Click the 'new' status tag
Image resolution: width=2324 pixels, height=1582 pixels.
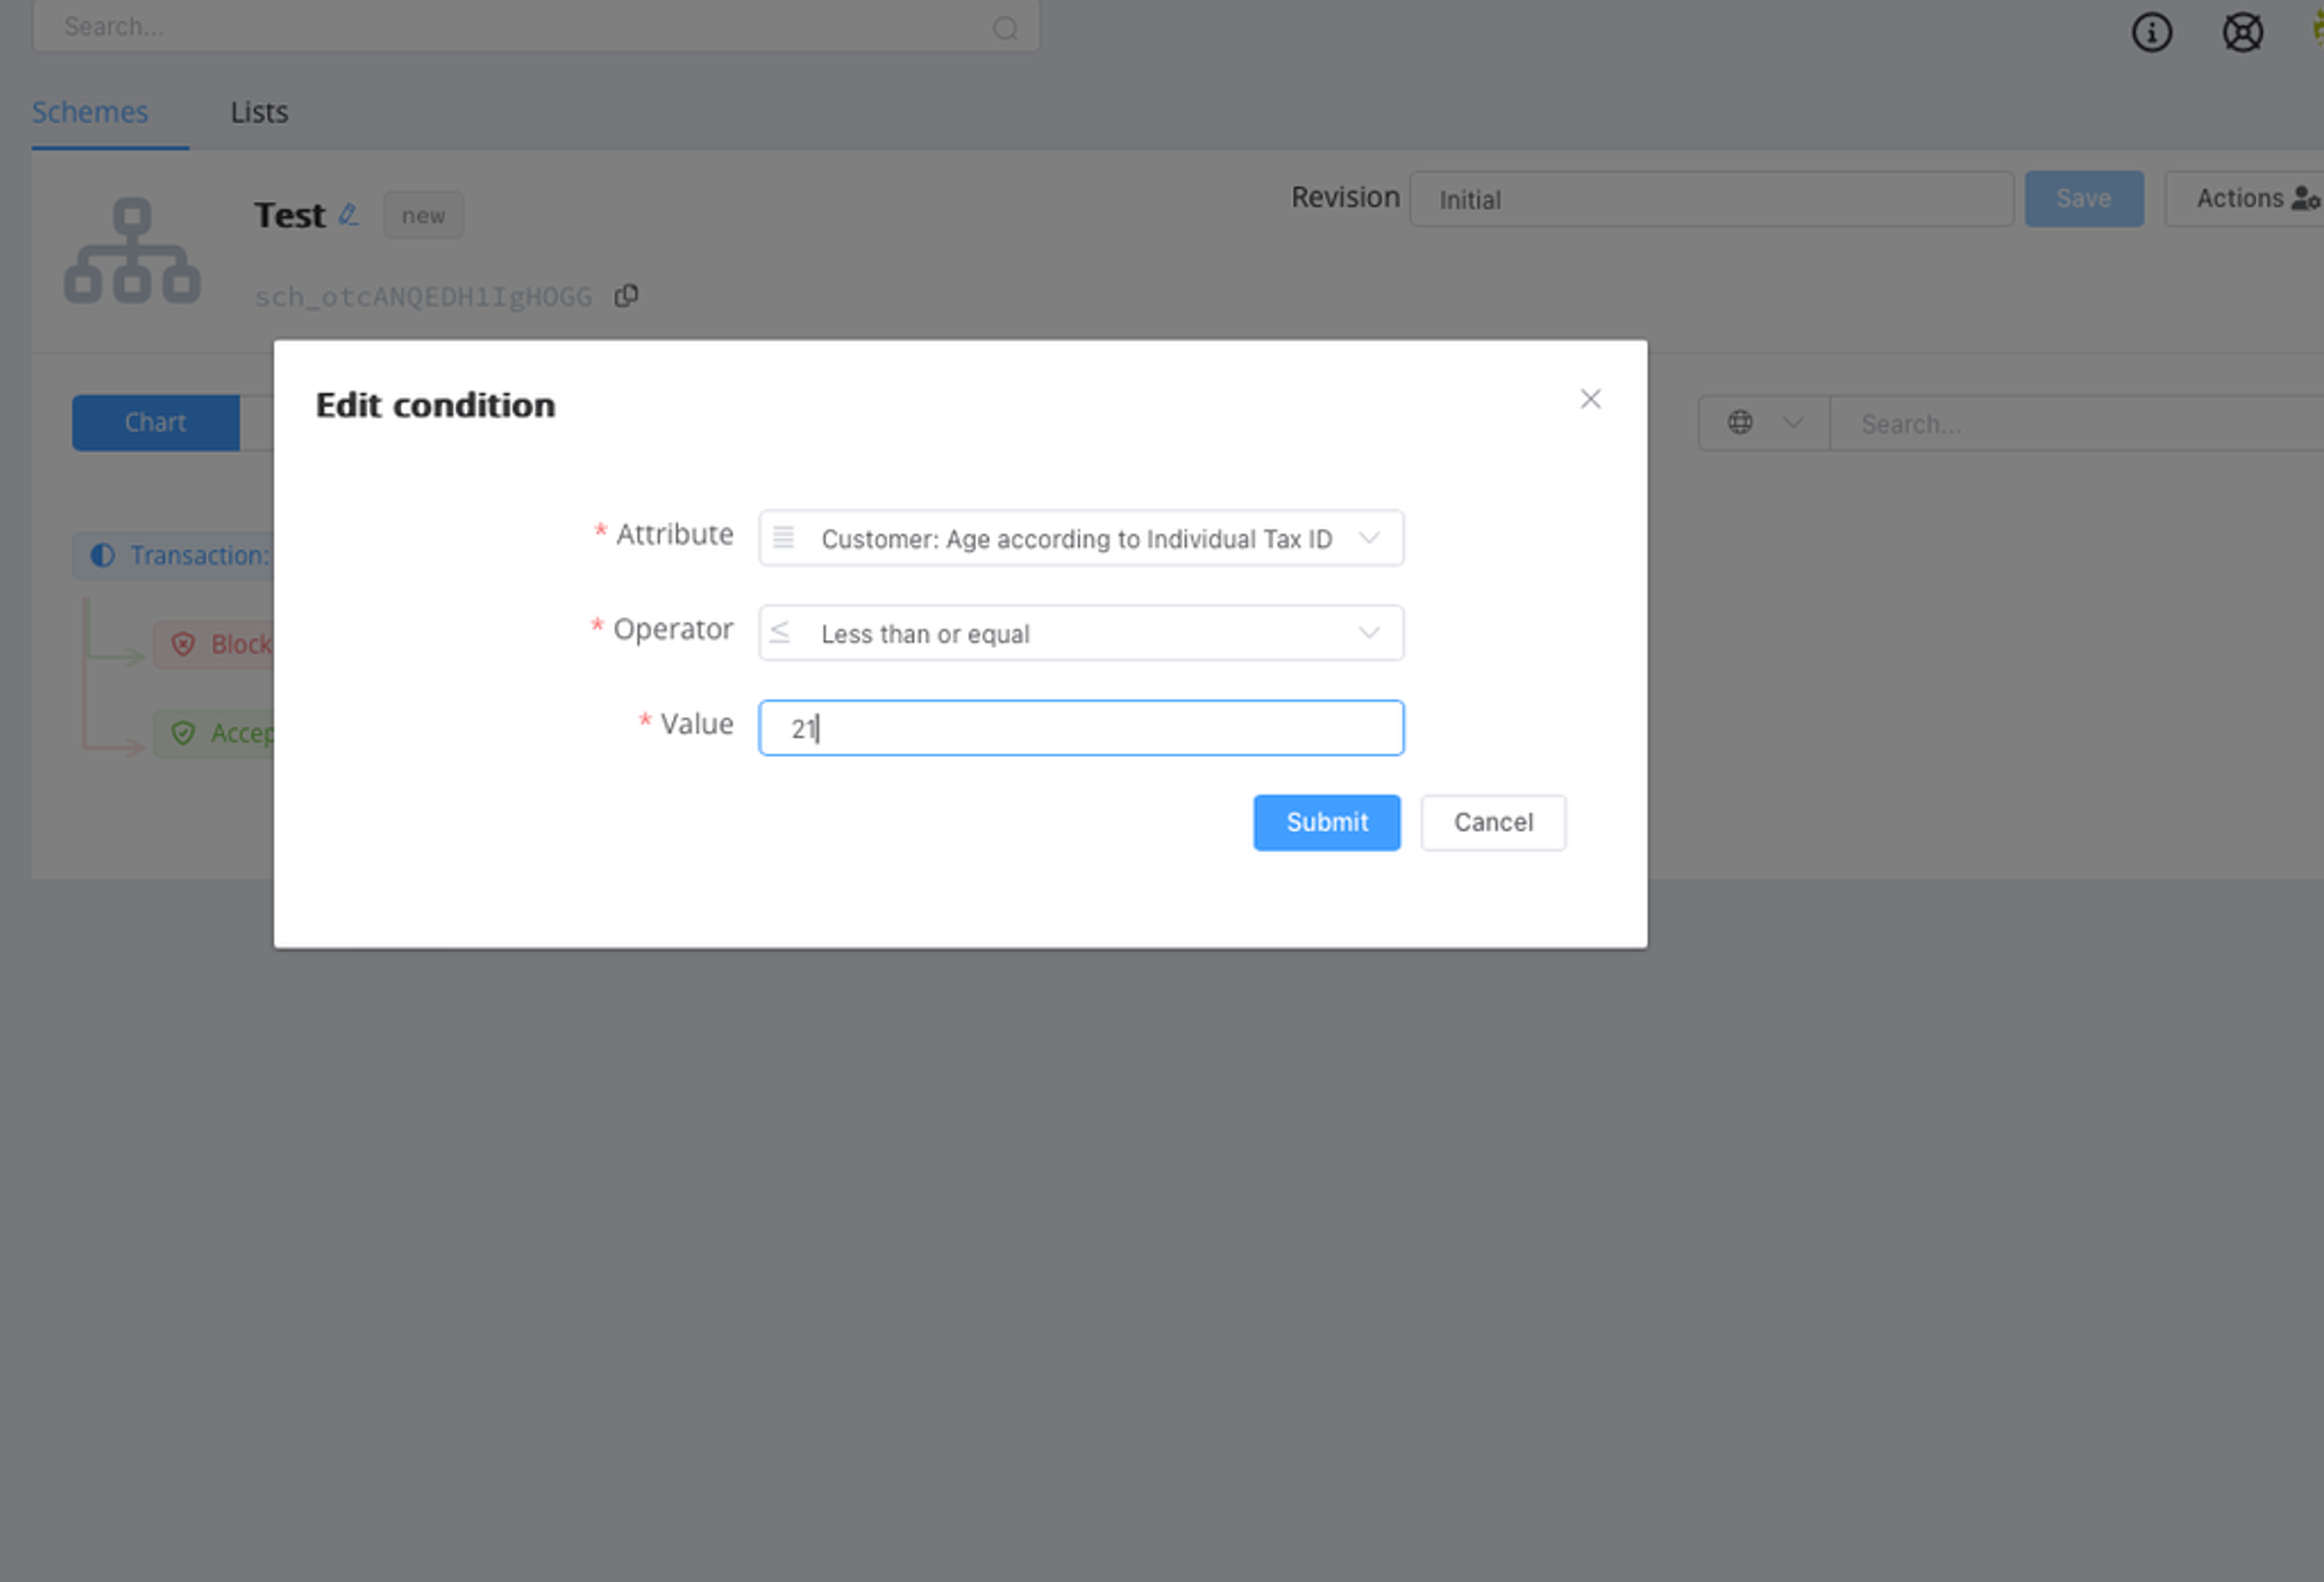pos(423,215)
